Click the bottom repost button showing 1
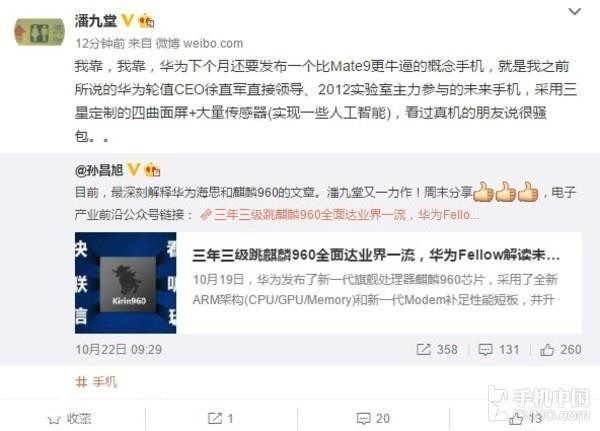The width and height of the screenshot is (600, 431). point(220,418)
